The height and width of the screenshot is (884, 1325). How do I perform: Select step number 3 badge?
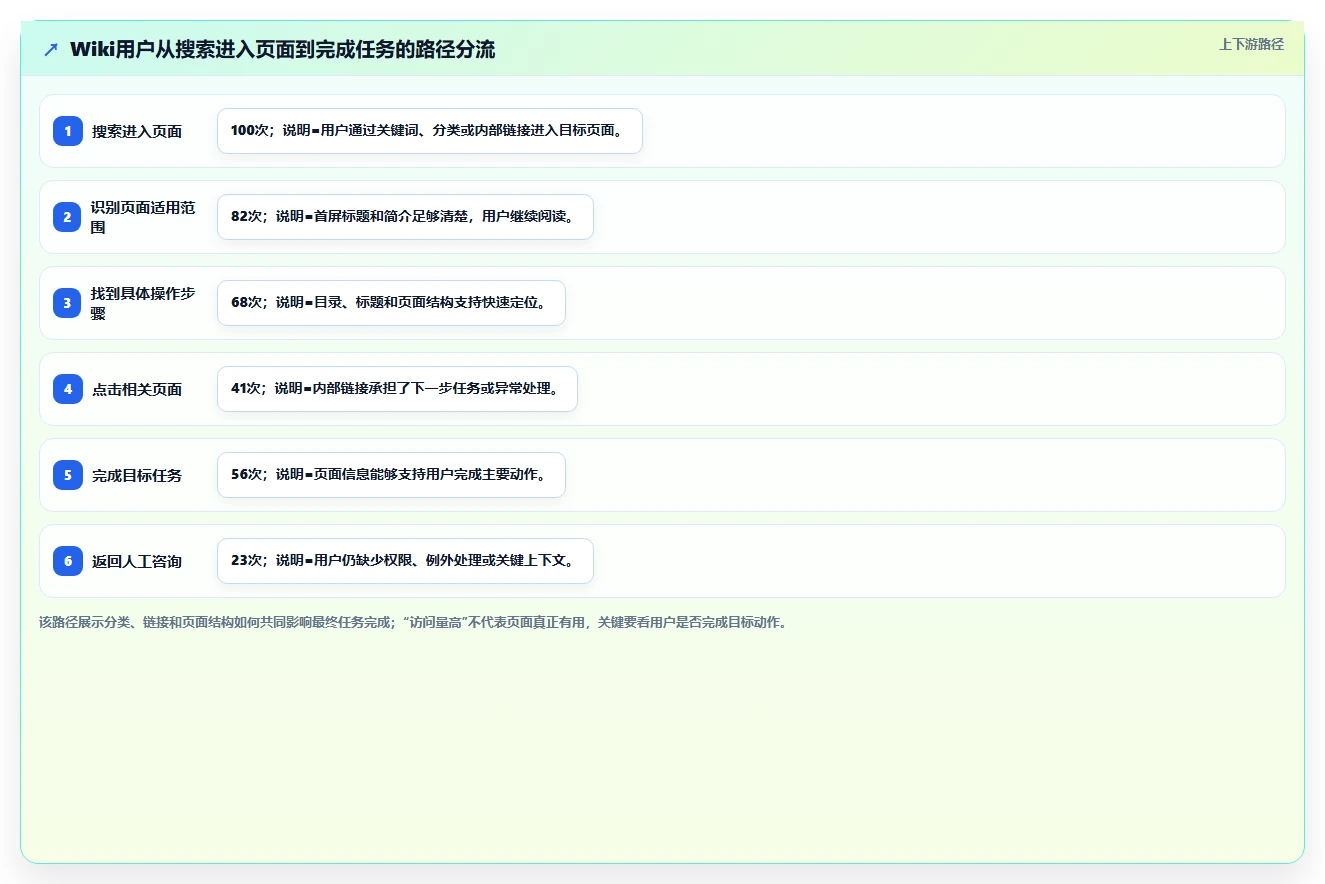coord(68,303)
